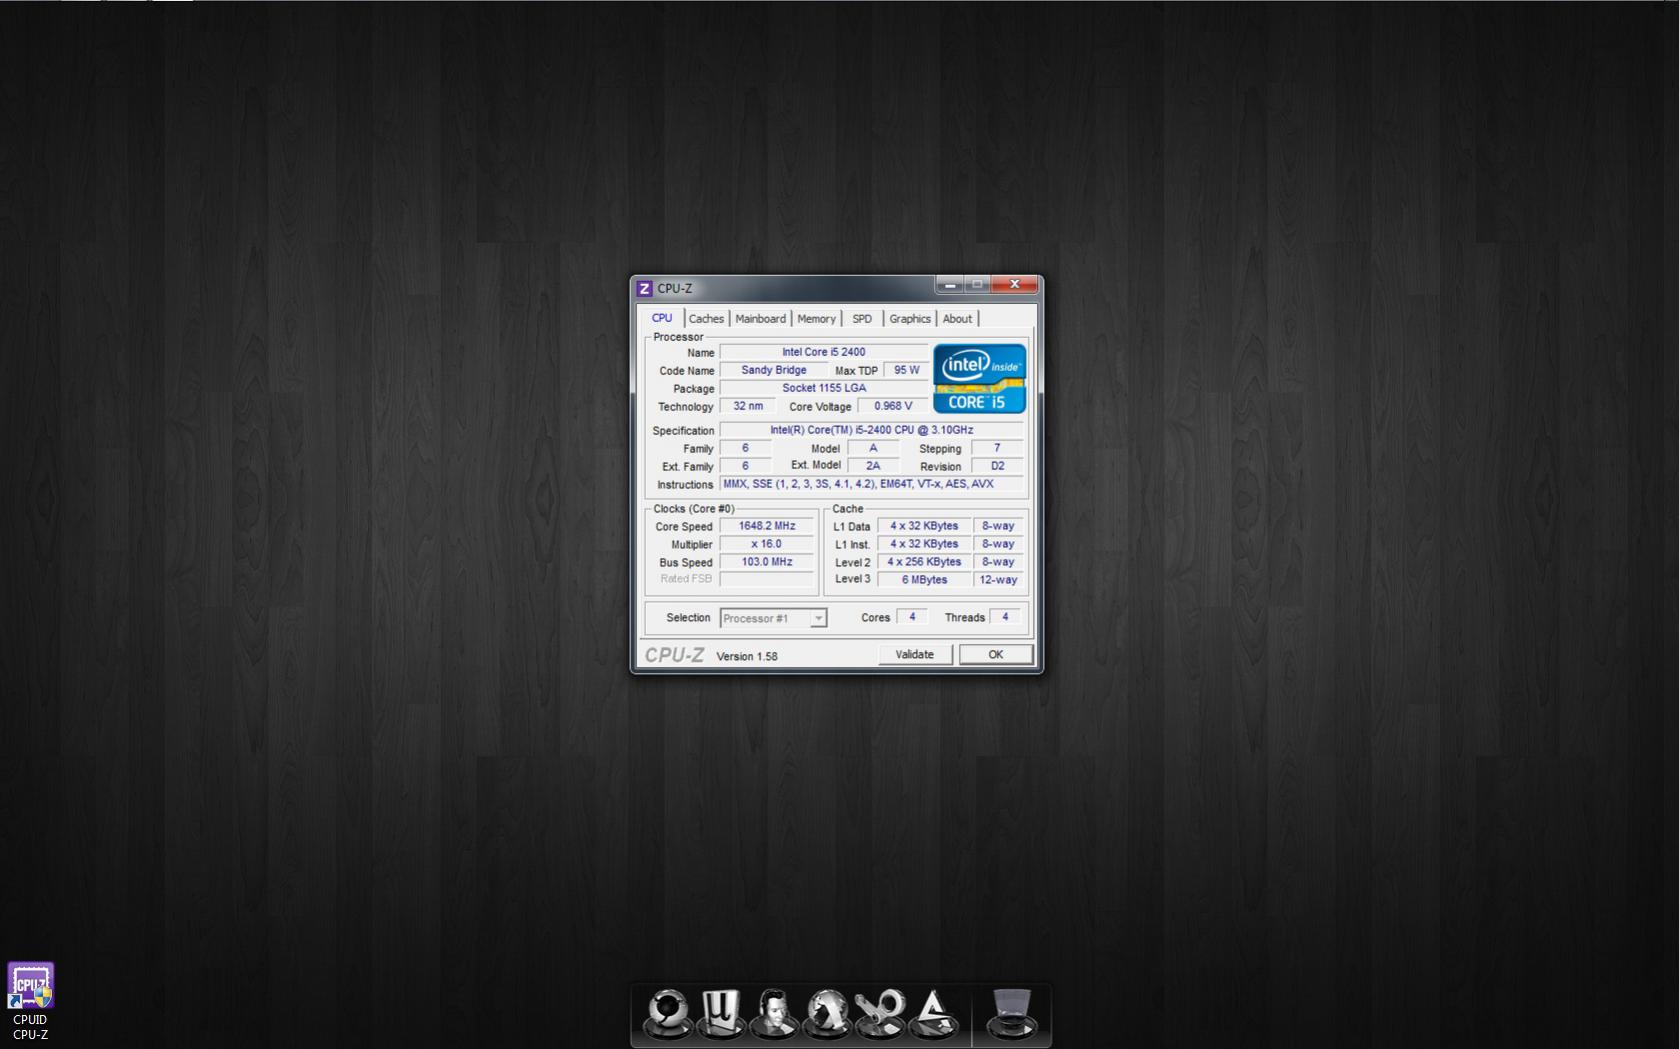Click the purple Z icon in CPU-Z title bar
Image resolution: width=1679 pixels, height=1049 pixels.
pos(645,288)
